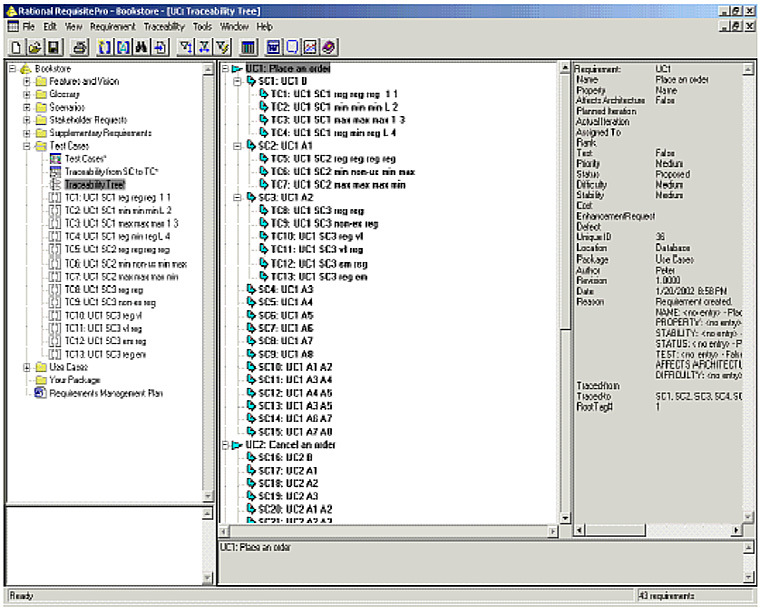
Task: Click the 'Test Cases*' view icon
Action: coord(56,158)
